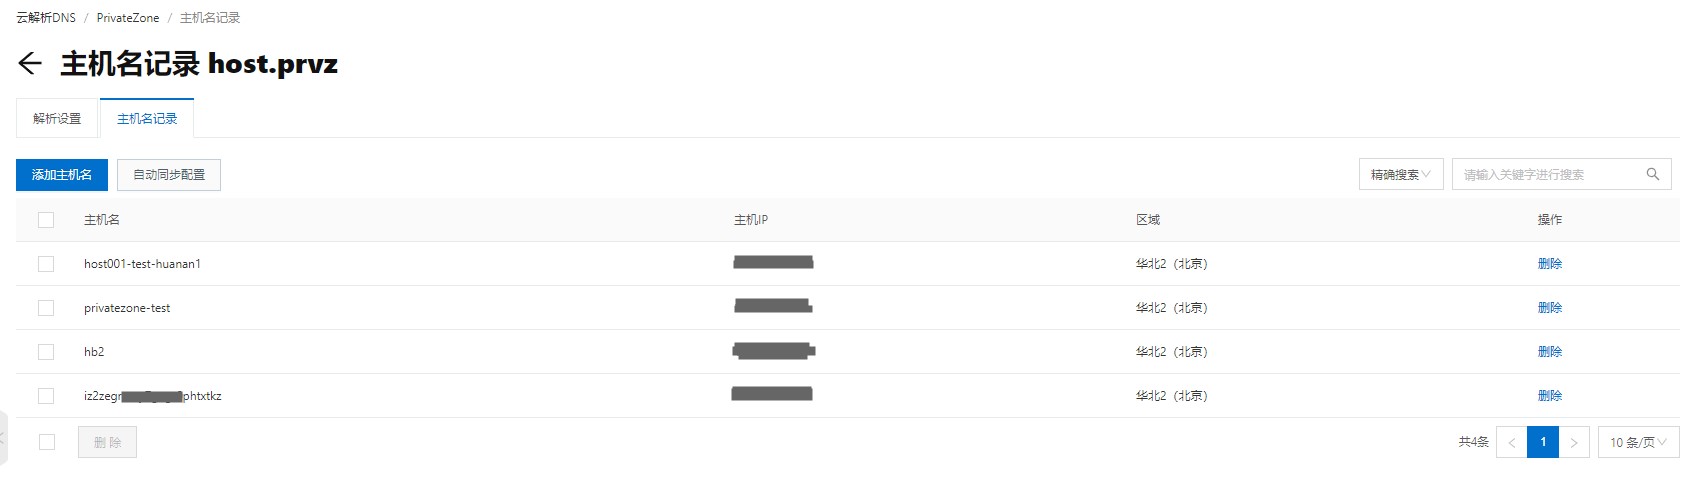
Task: Open PrivateZone in the breadcrumb
Action: coord(128,18)
